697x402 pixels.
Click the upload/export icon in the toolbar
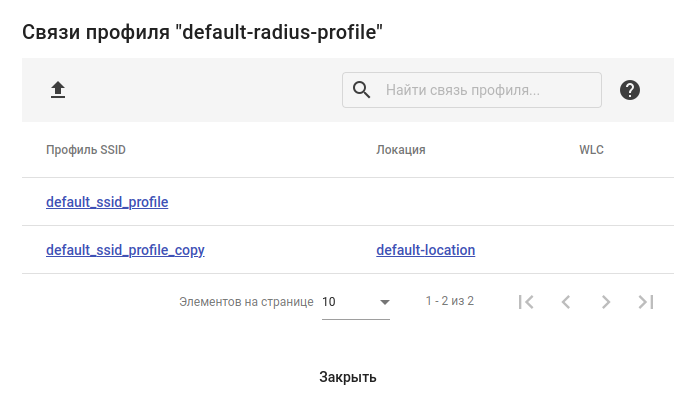58,90
